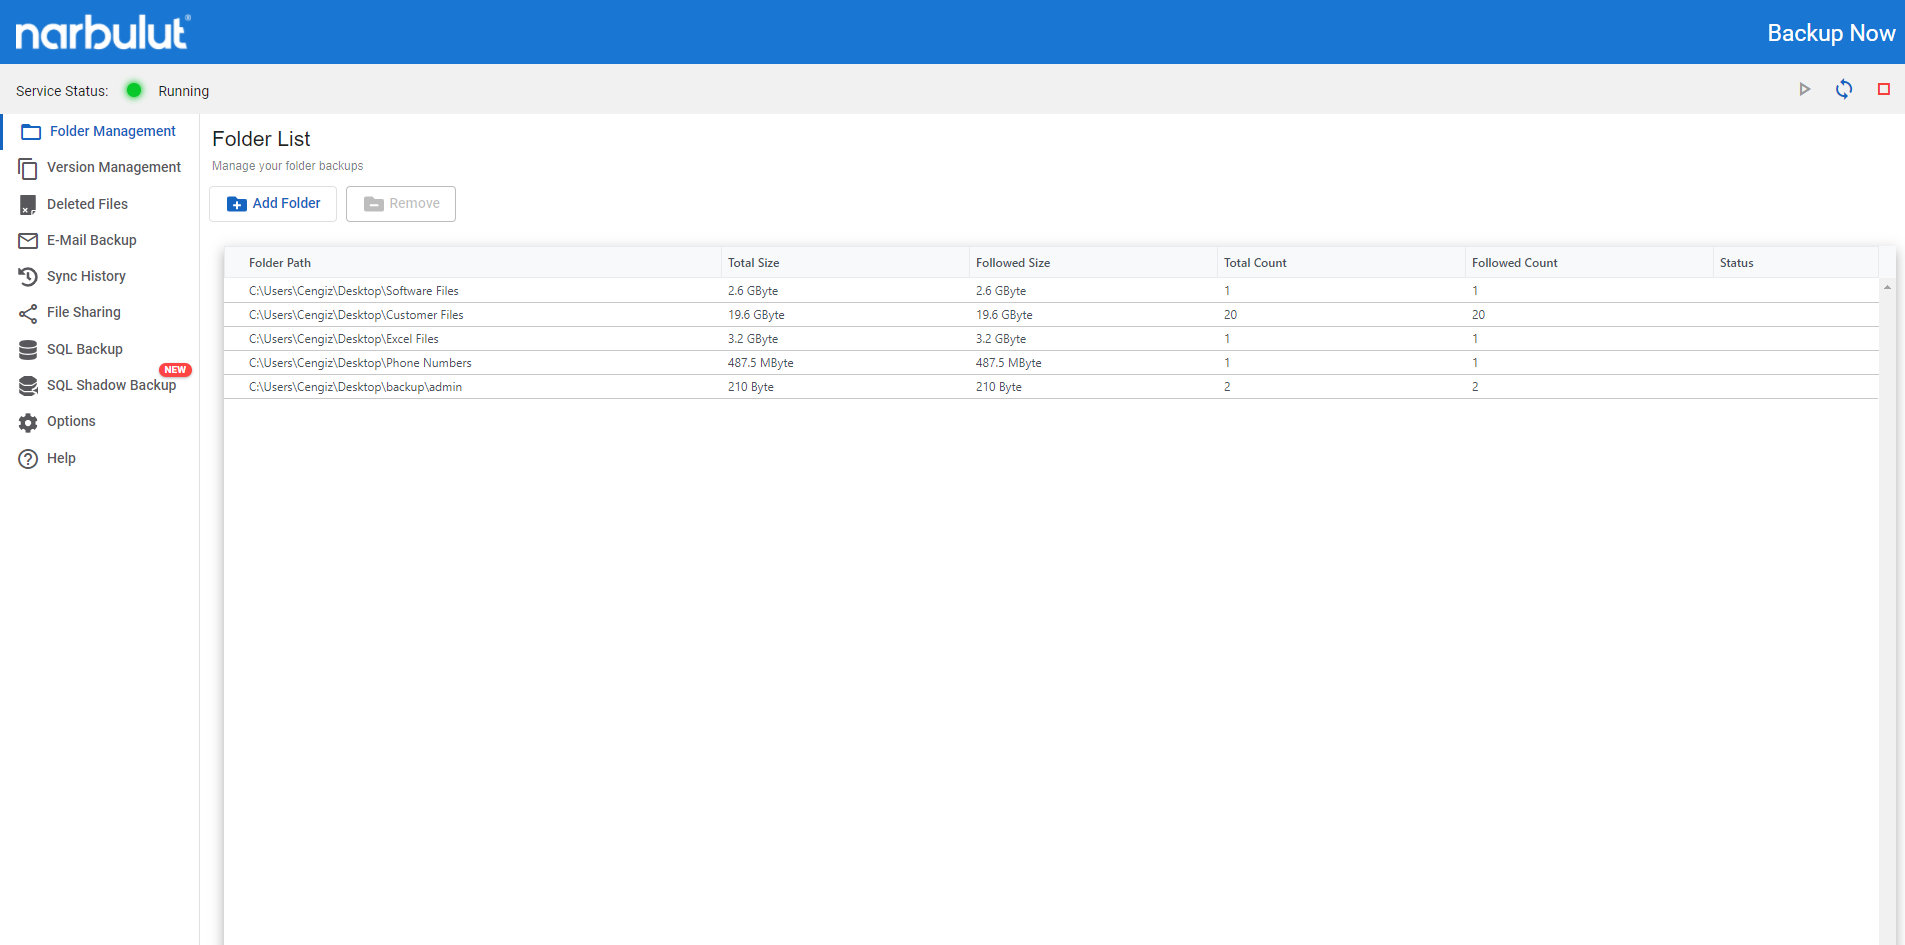
Task: Open the Help page
Action: [61, 458]
